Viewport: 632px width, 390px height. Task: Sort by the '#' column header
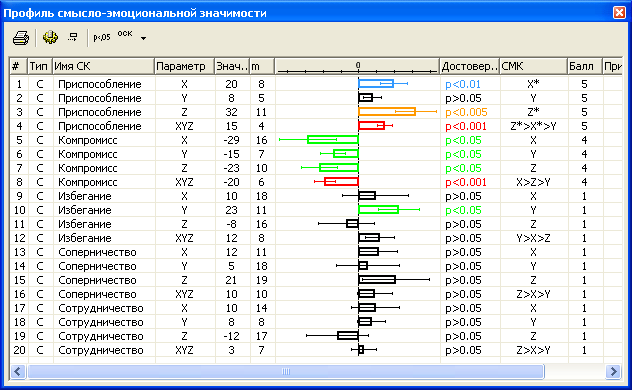pos(18,66)
